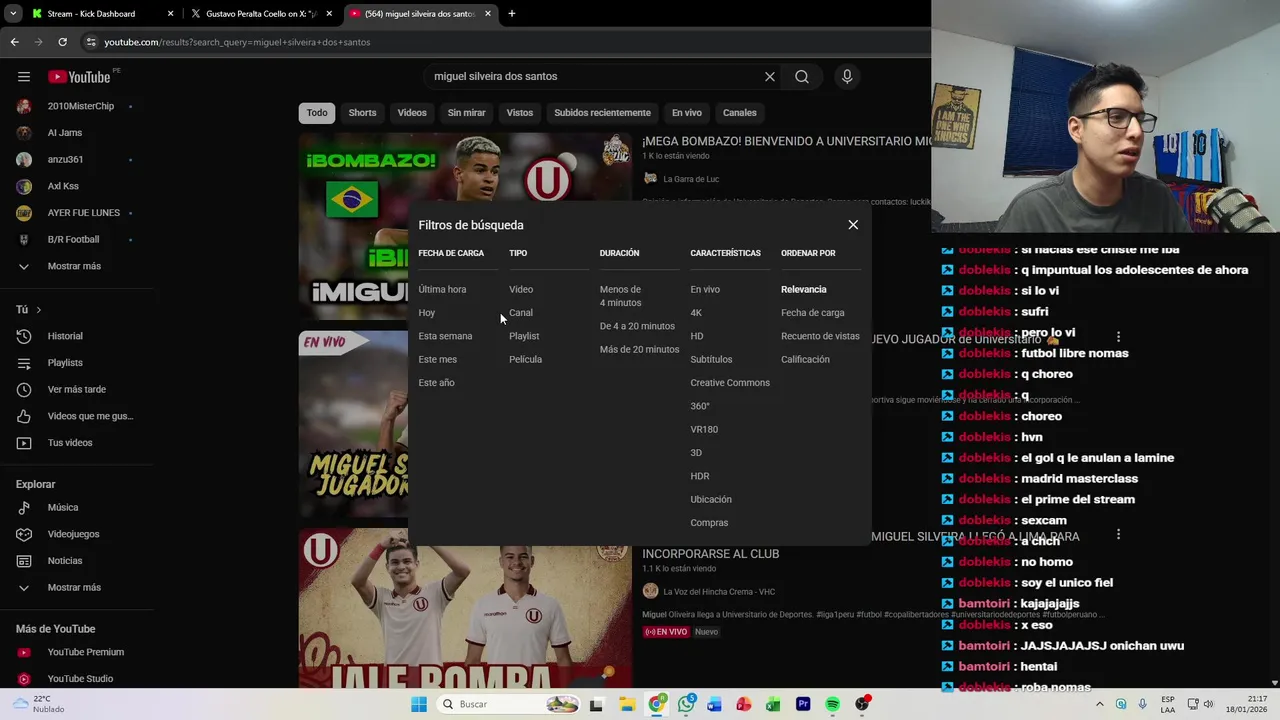
Task: Select the Subidos recientemente chip
Action: click(602, 113)
